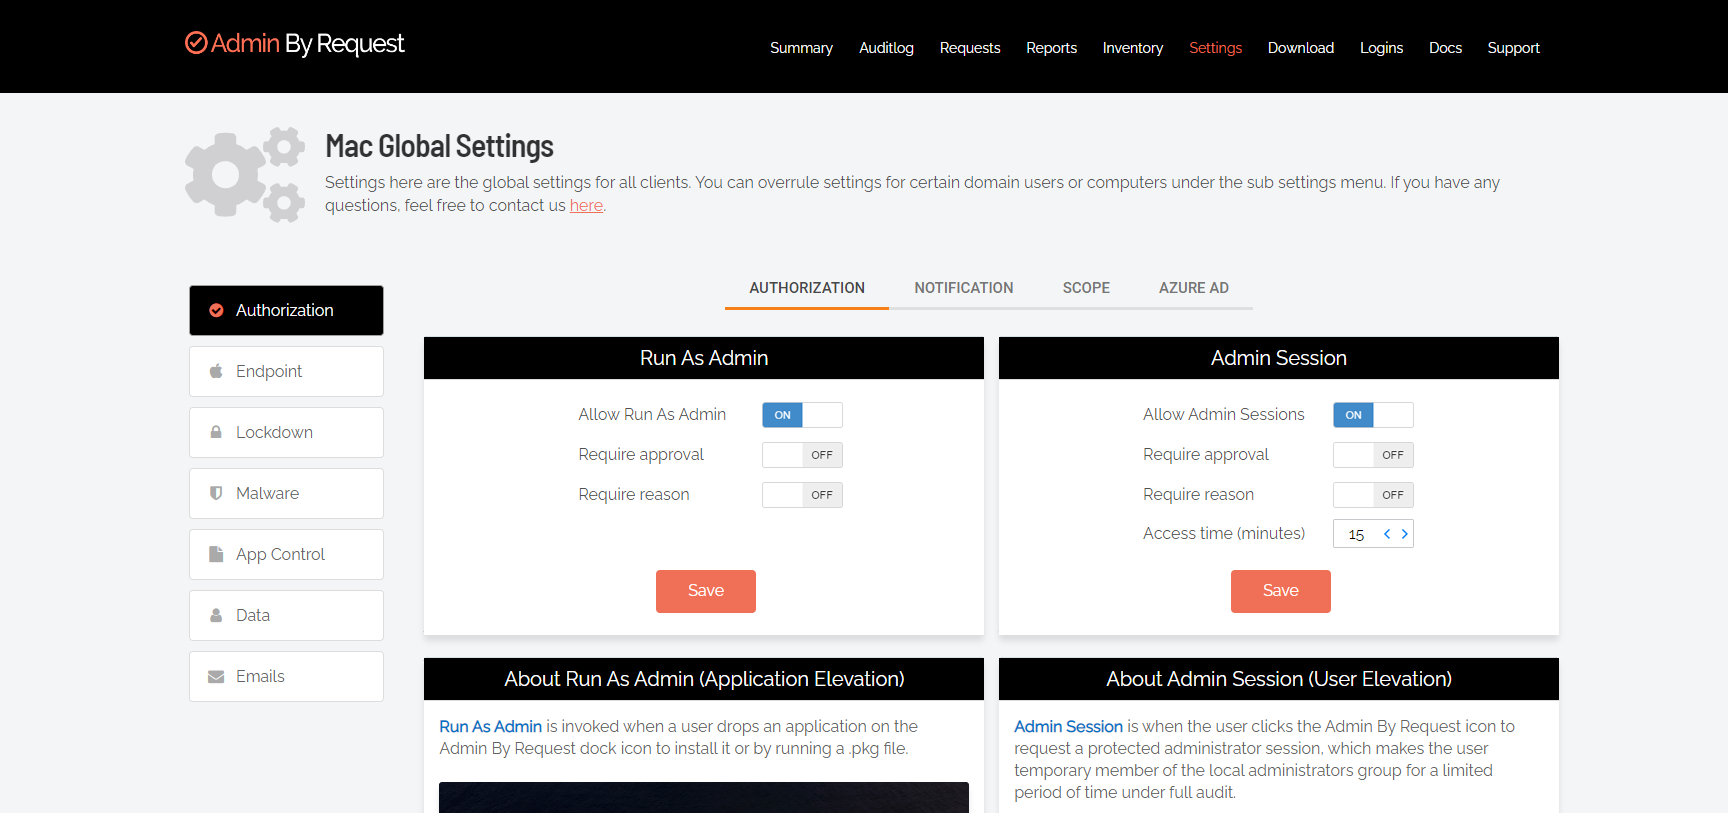Select App Control in the sidebar
The height and width of the screenshot is (813, 1728).
(x=286, y=555)
